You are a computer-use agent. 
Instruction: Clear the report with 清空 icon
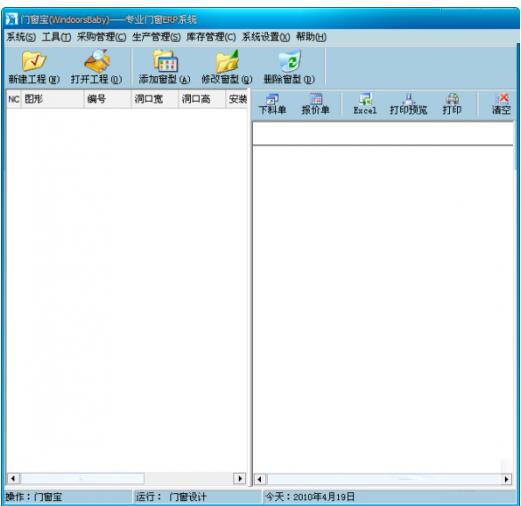click(x=501, y=104)
